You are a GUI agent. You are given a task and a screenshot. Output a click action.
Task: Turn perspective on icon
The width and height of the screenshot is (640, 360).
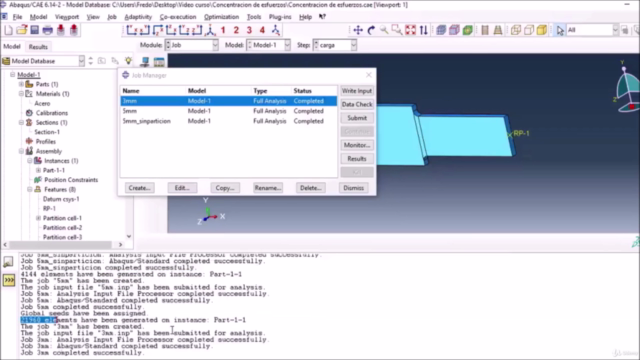[498, 30]
